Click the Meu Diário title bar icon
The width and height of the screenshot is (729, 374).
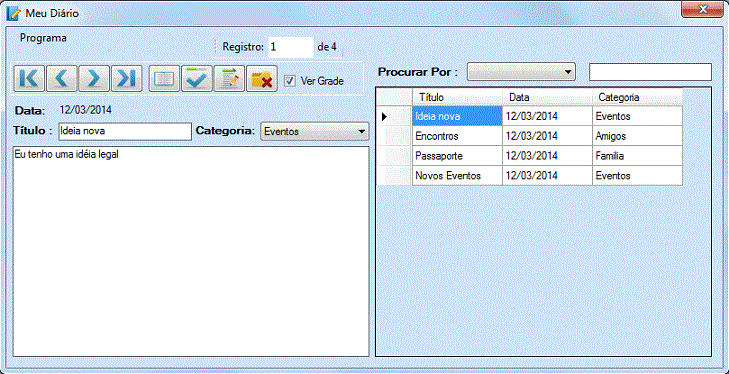13,13
